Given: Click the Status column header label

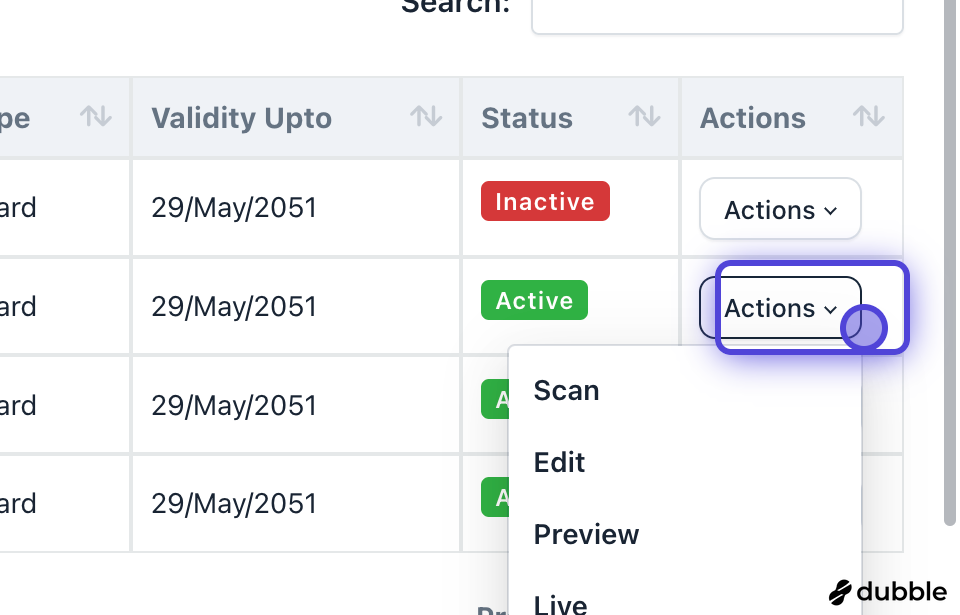Looking at the screenshot, I should (527, 118).
